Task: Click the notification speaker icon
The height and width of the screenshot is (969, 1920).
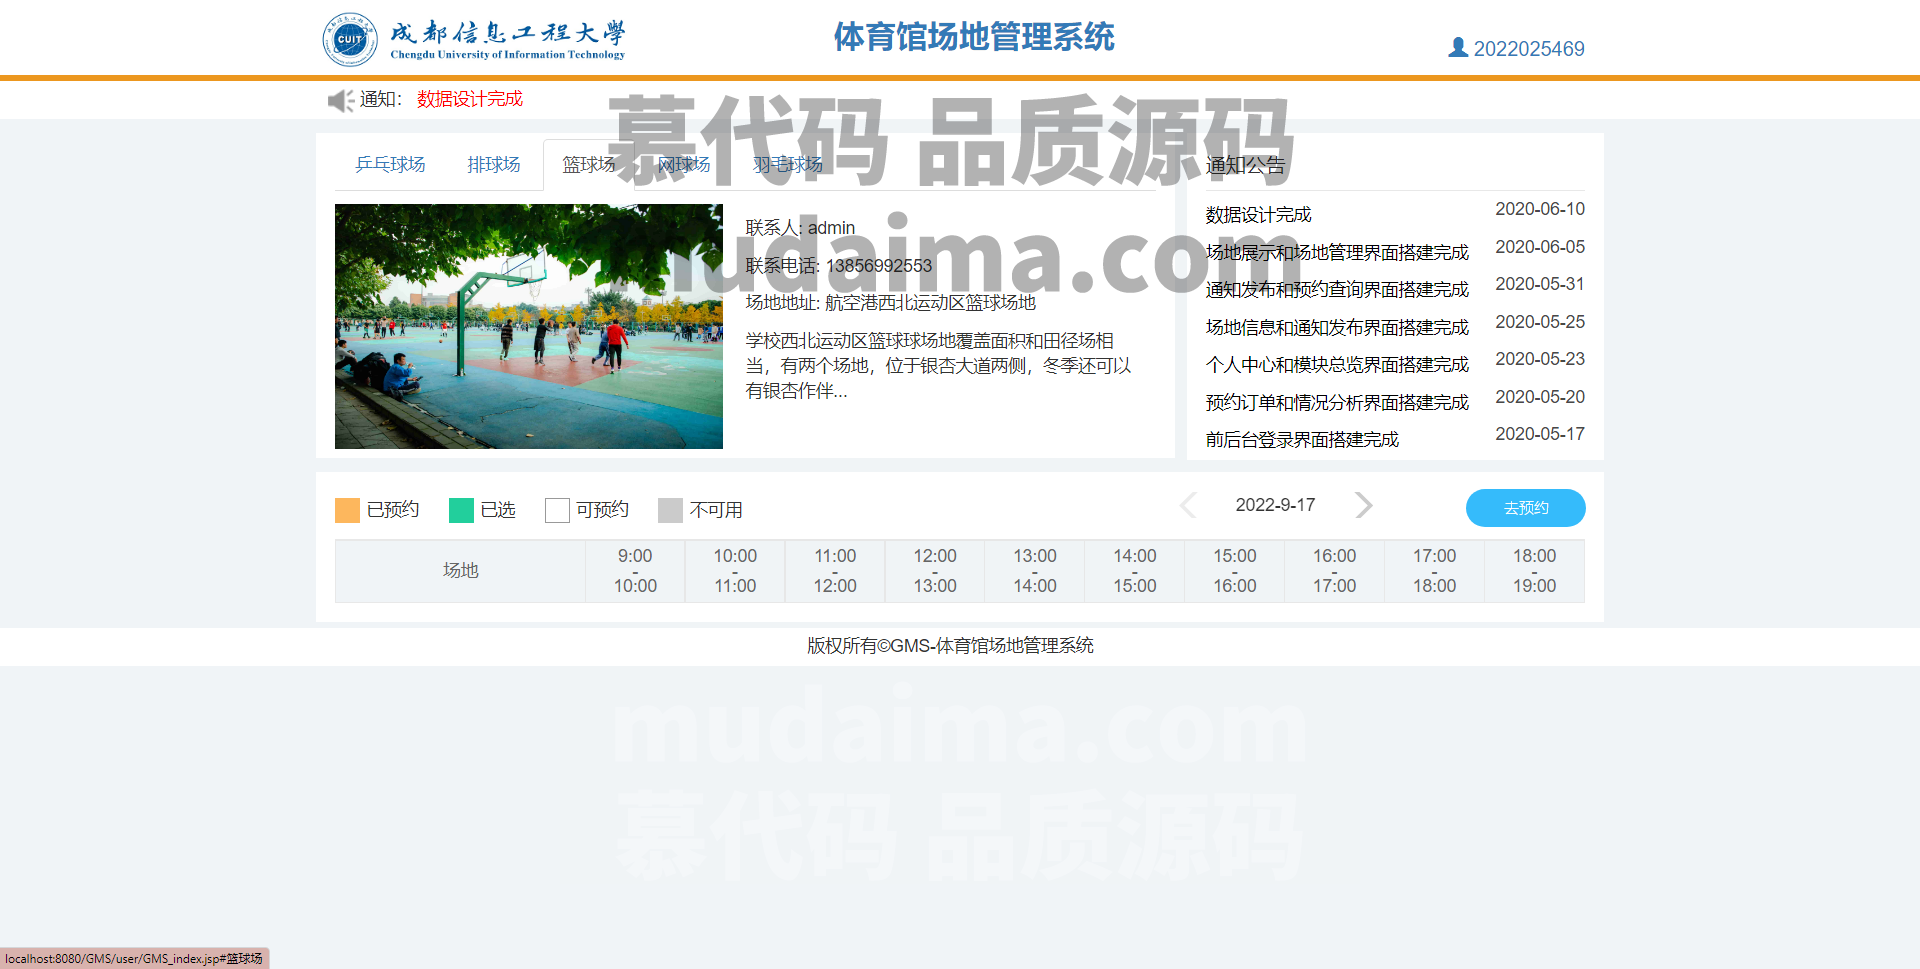Action: (x=341, y=100)
